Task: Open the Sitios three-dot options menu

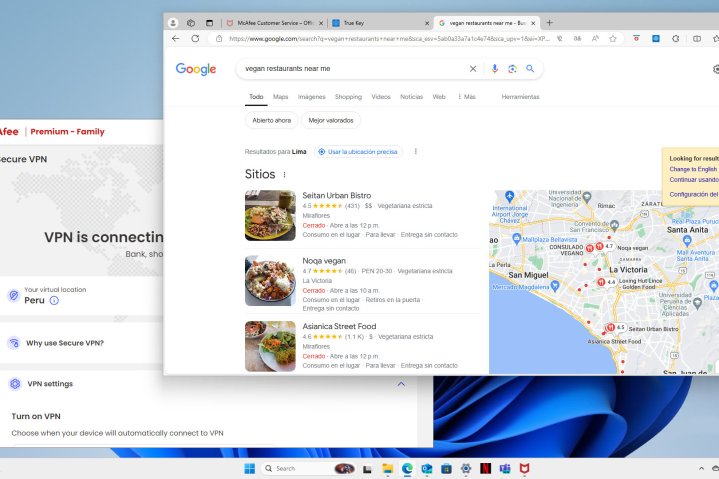Action: click(x=284, y=174)
